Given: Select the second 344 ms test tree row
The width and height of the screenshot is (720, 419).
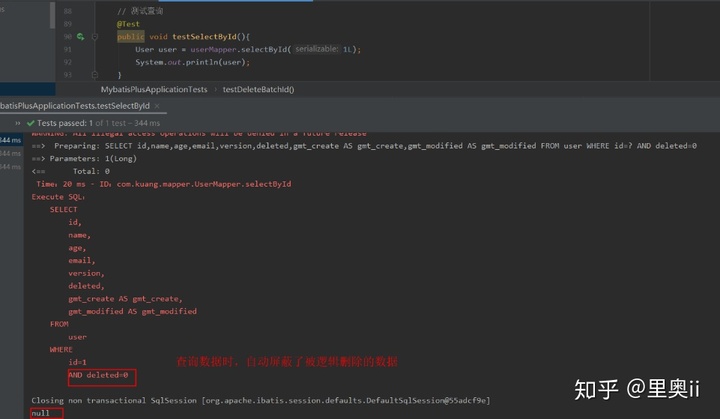Looking at the screenshot, I should [x=11, y=153].
